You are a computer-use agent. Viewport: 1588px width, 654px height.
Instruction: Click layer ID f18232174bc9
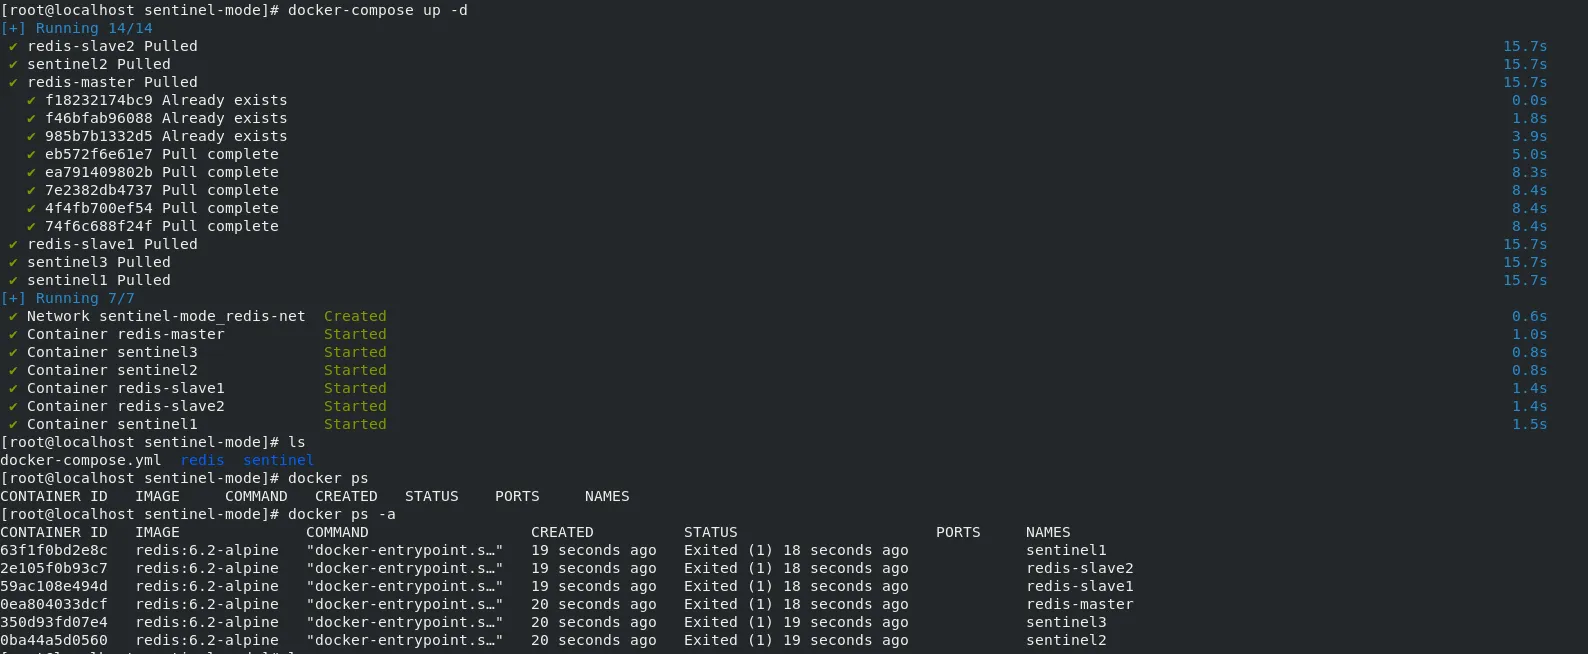[99, 100]
